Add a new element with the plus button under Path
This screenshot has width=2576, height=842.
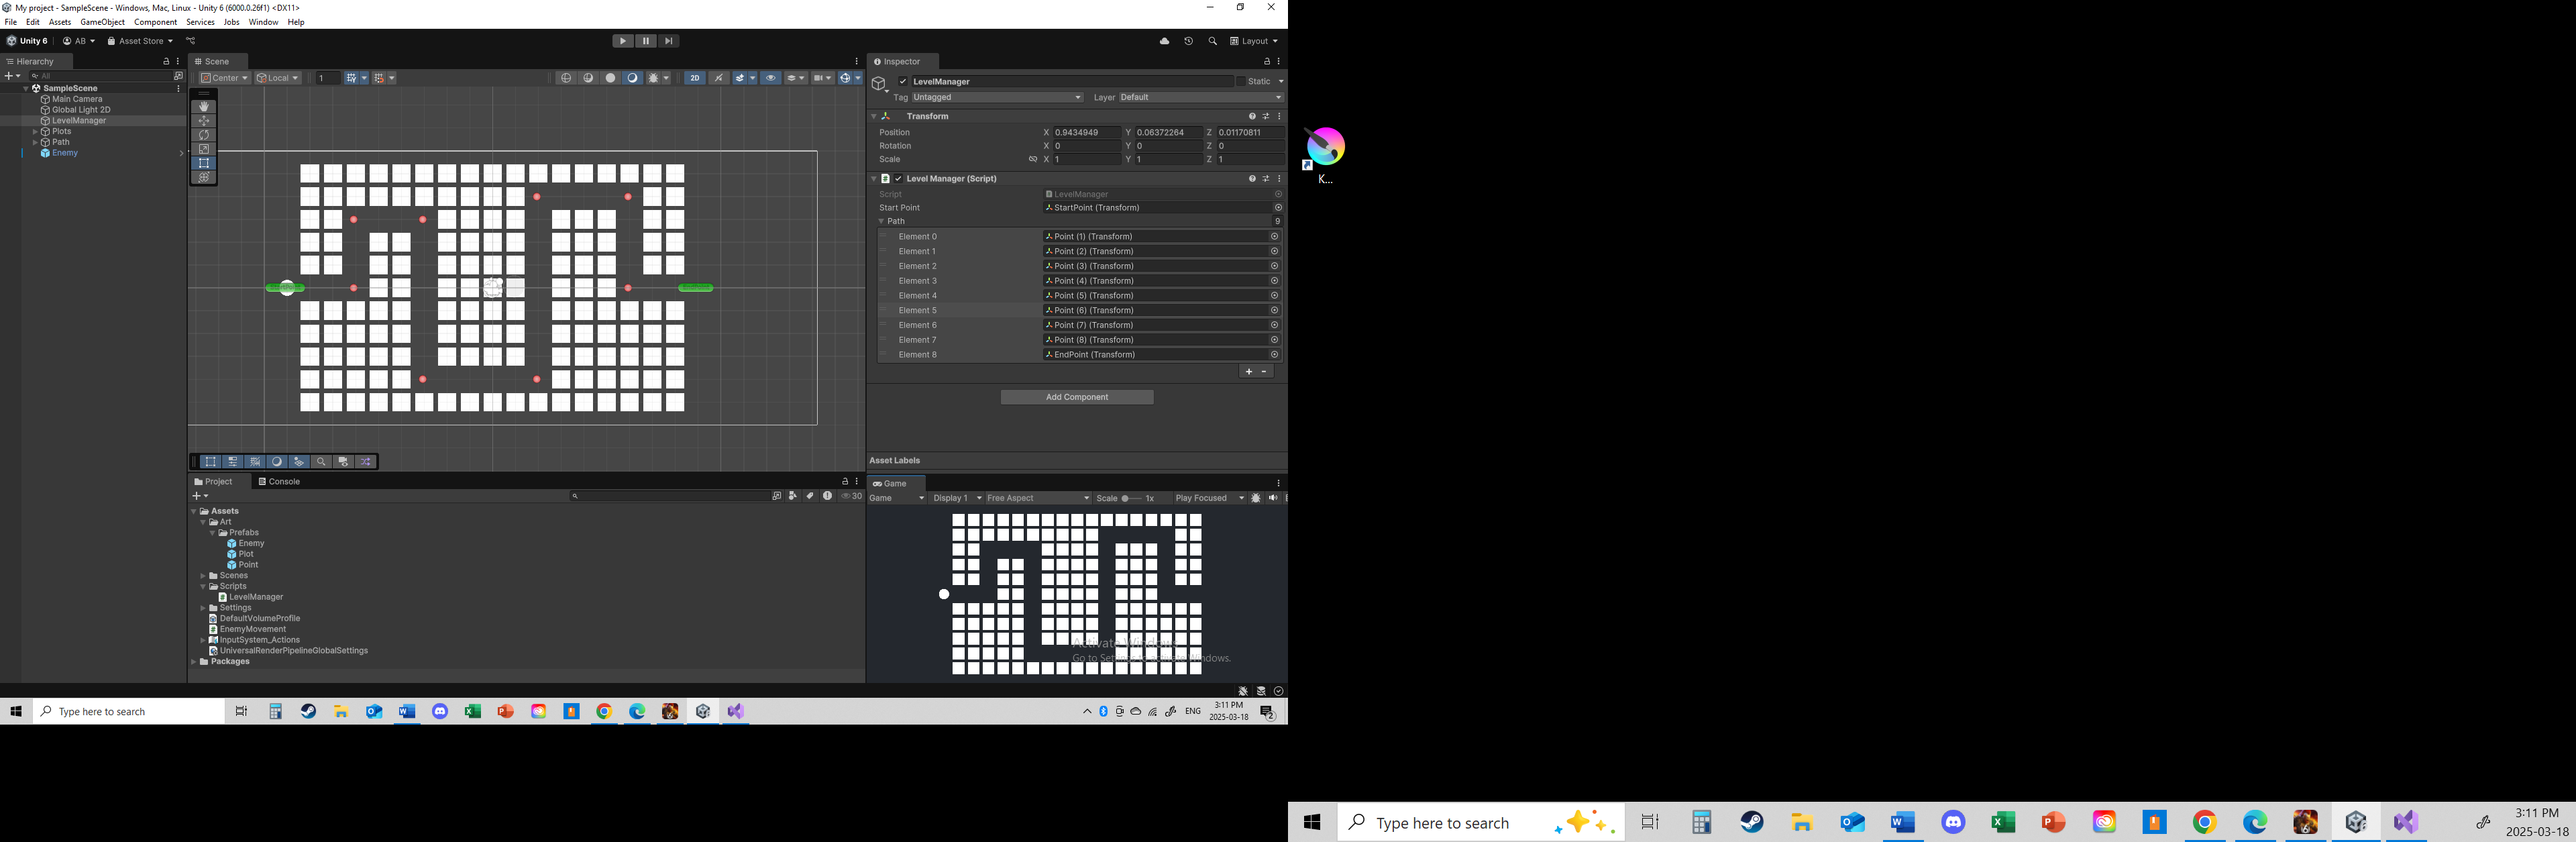click(x=1248, y=371)
